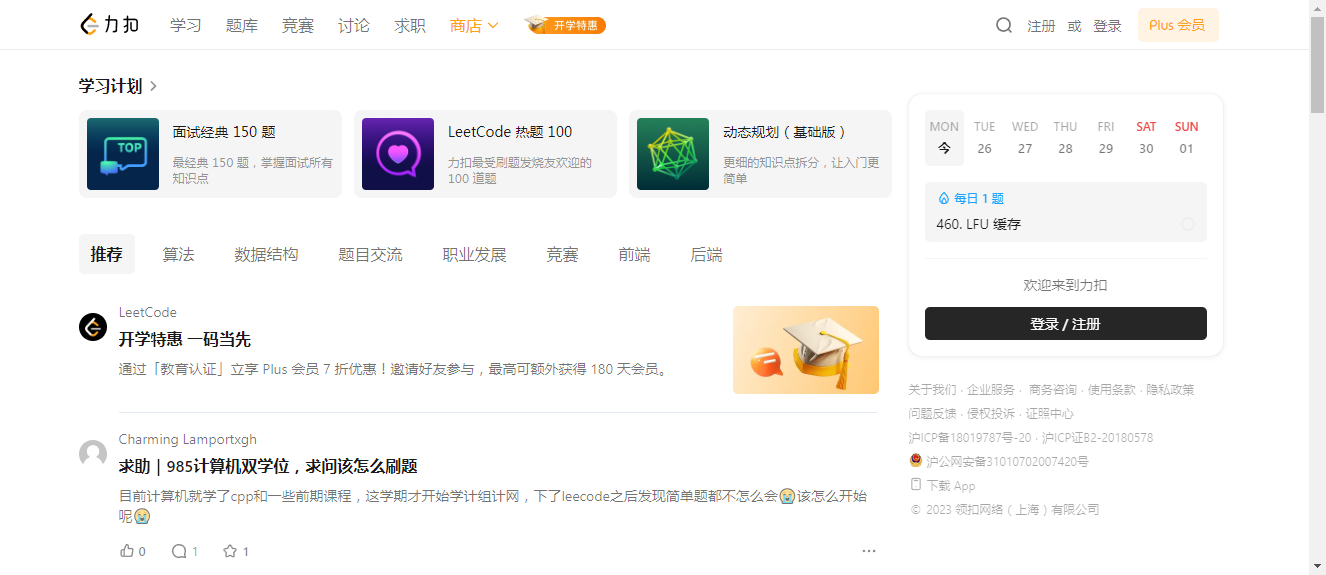The height and width of the screenshot is (575, 1326).
Task: Click the page vertical scrollbar thumb
Action: 1318,66
